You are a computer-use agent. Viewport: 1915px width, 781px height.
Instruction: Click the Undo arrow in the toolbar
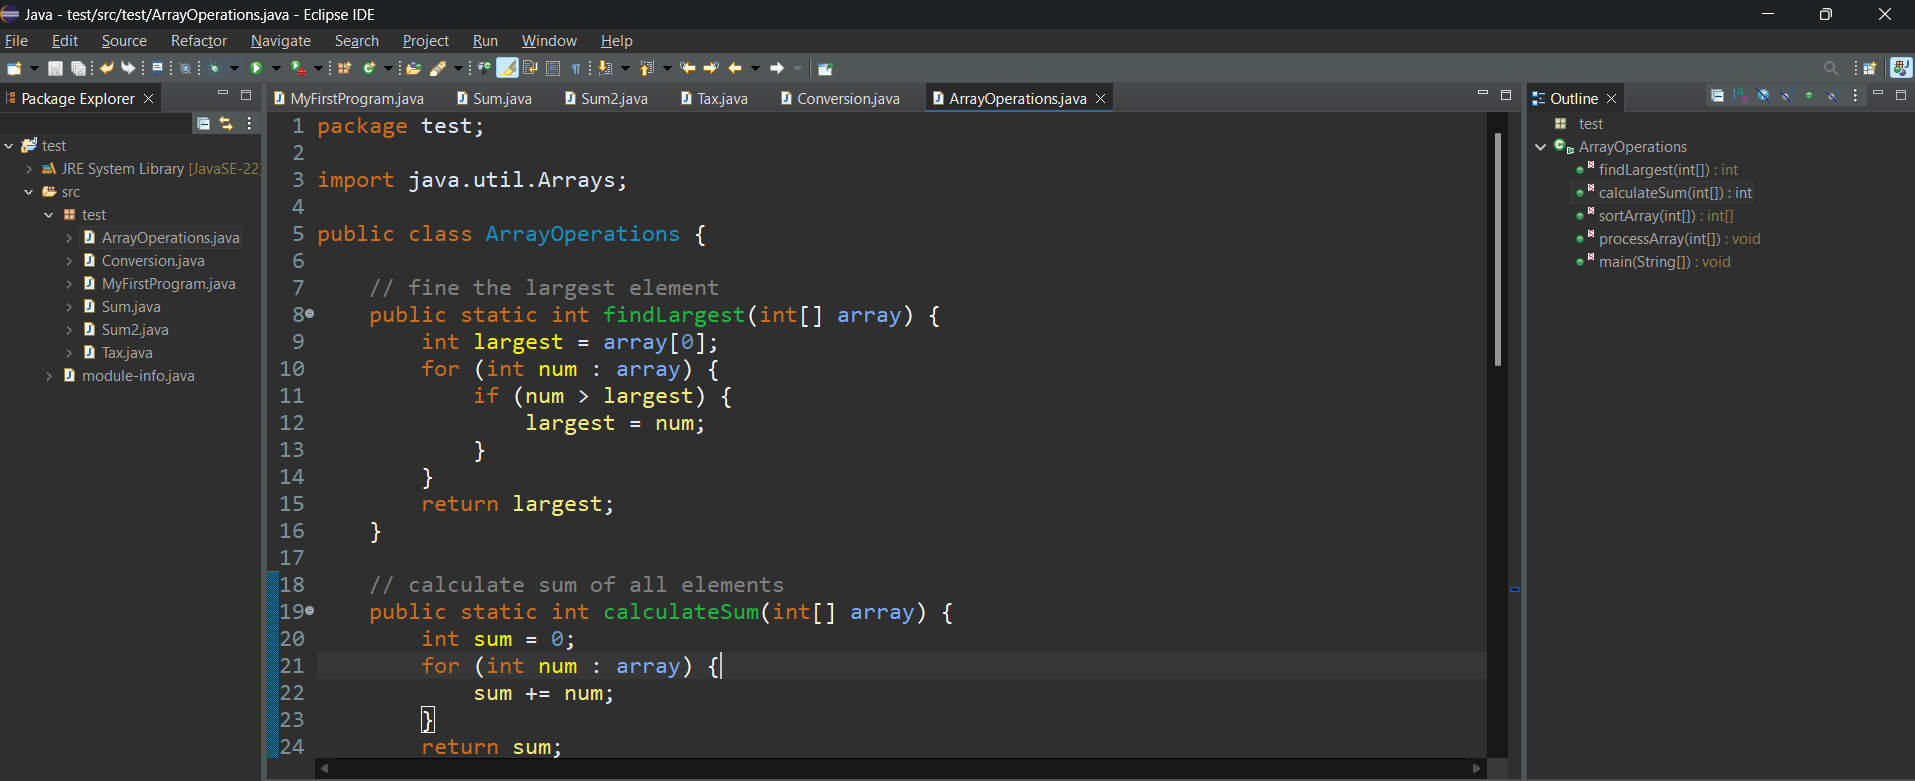107,68
